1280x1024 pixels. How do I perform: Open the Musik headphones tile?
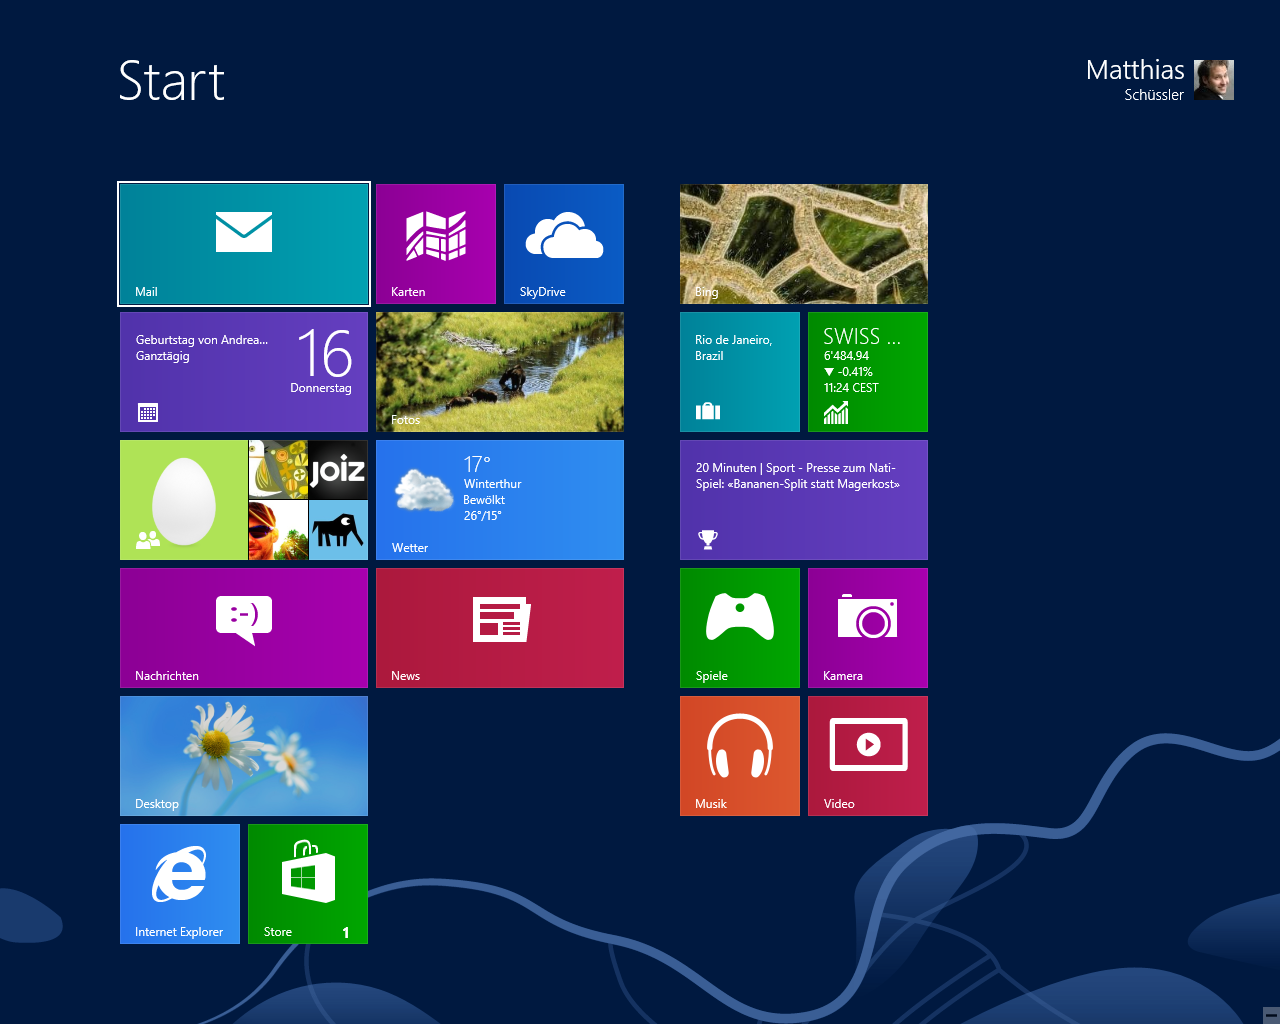[x=740, y=756]
